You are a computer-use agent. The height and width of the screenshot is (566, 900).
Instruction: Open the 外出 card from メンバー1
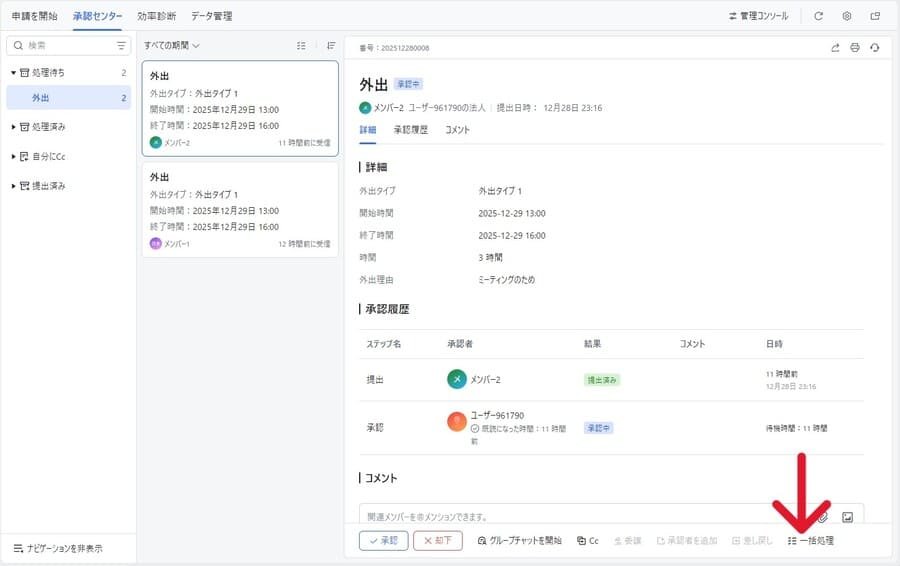[240, 210]
